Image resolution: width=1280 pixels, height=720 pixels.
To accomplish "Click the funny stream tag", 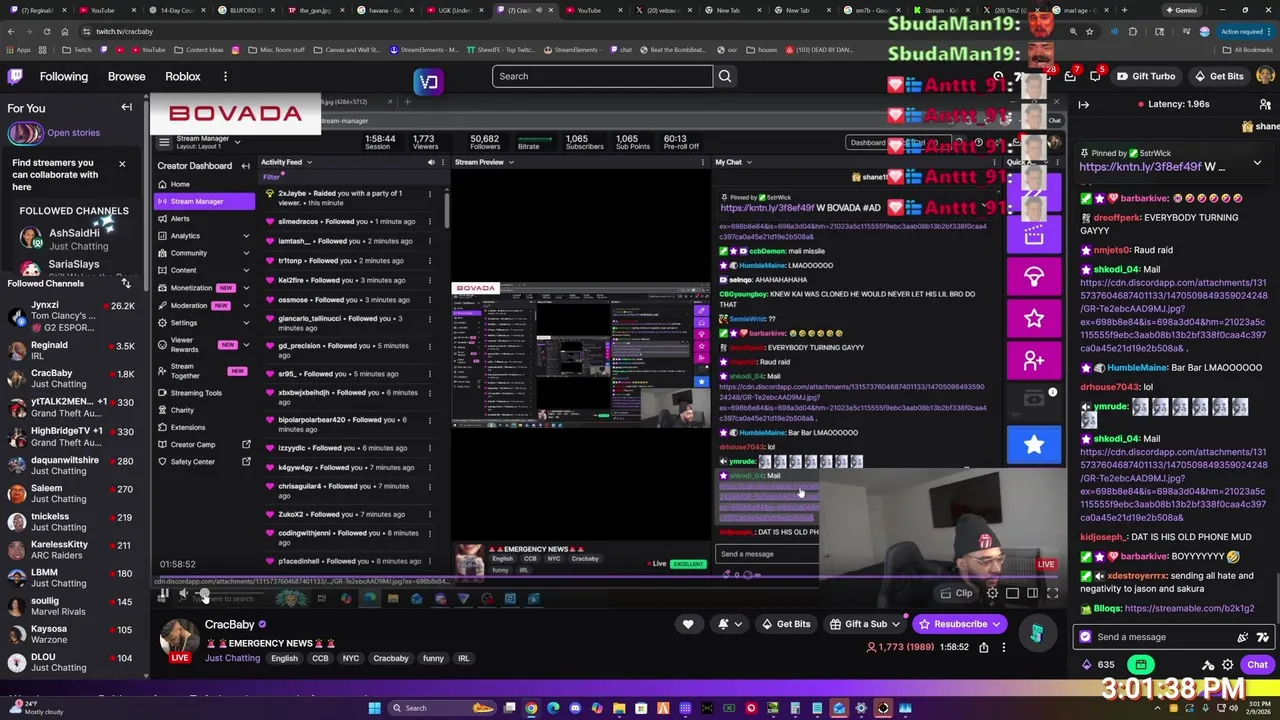I will coord(433,659).
